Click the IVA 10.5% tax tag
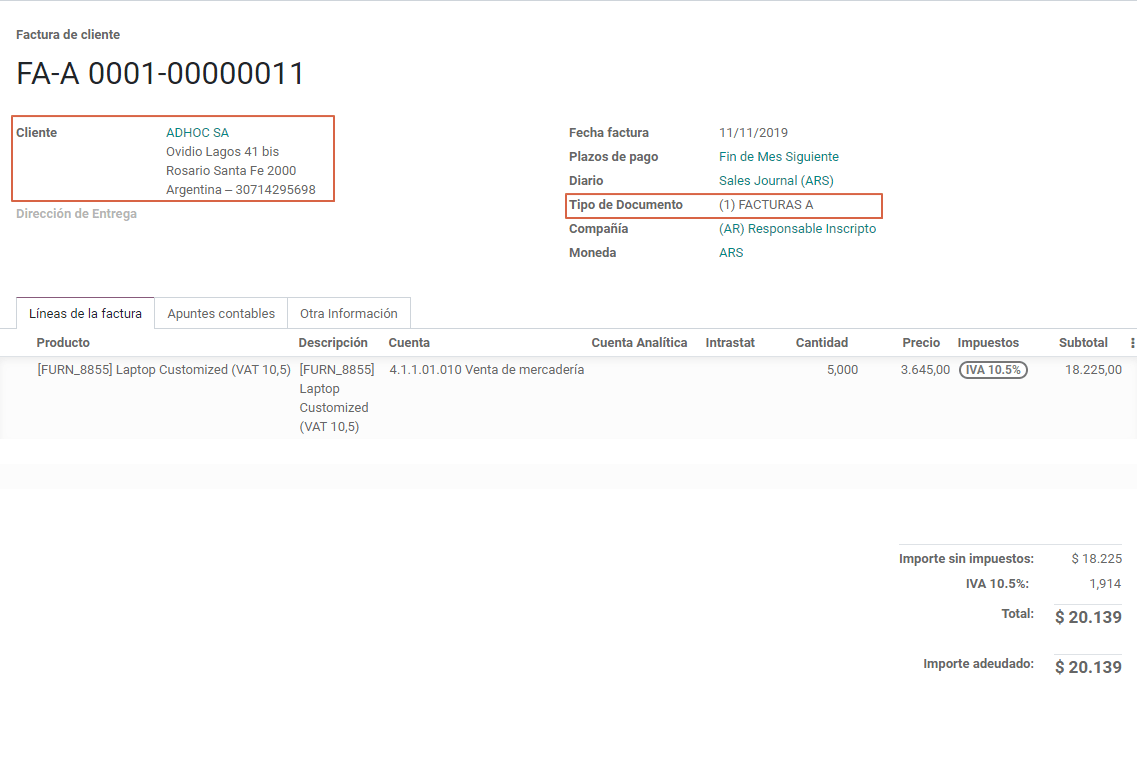The image size is (1137, 768). (992, 370)
